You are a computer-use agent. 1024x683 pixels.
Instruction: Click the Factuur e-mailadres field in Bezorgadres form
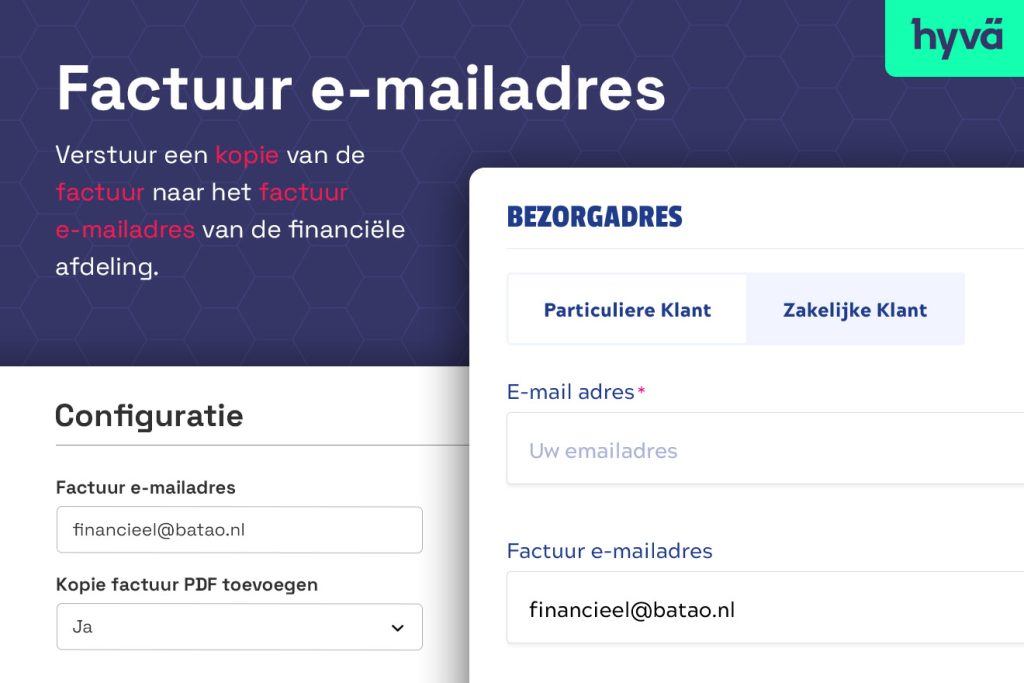point(765,609)
